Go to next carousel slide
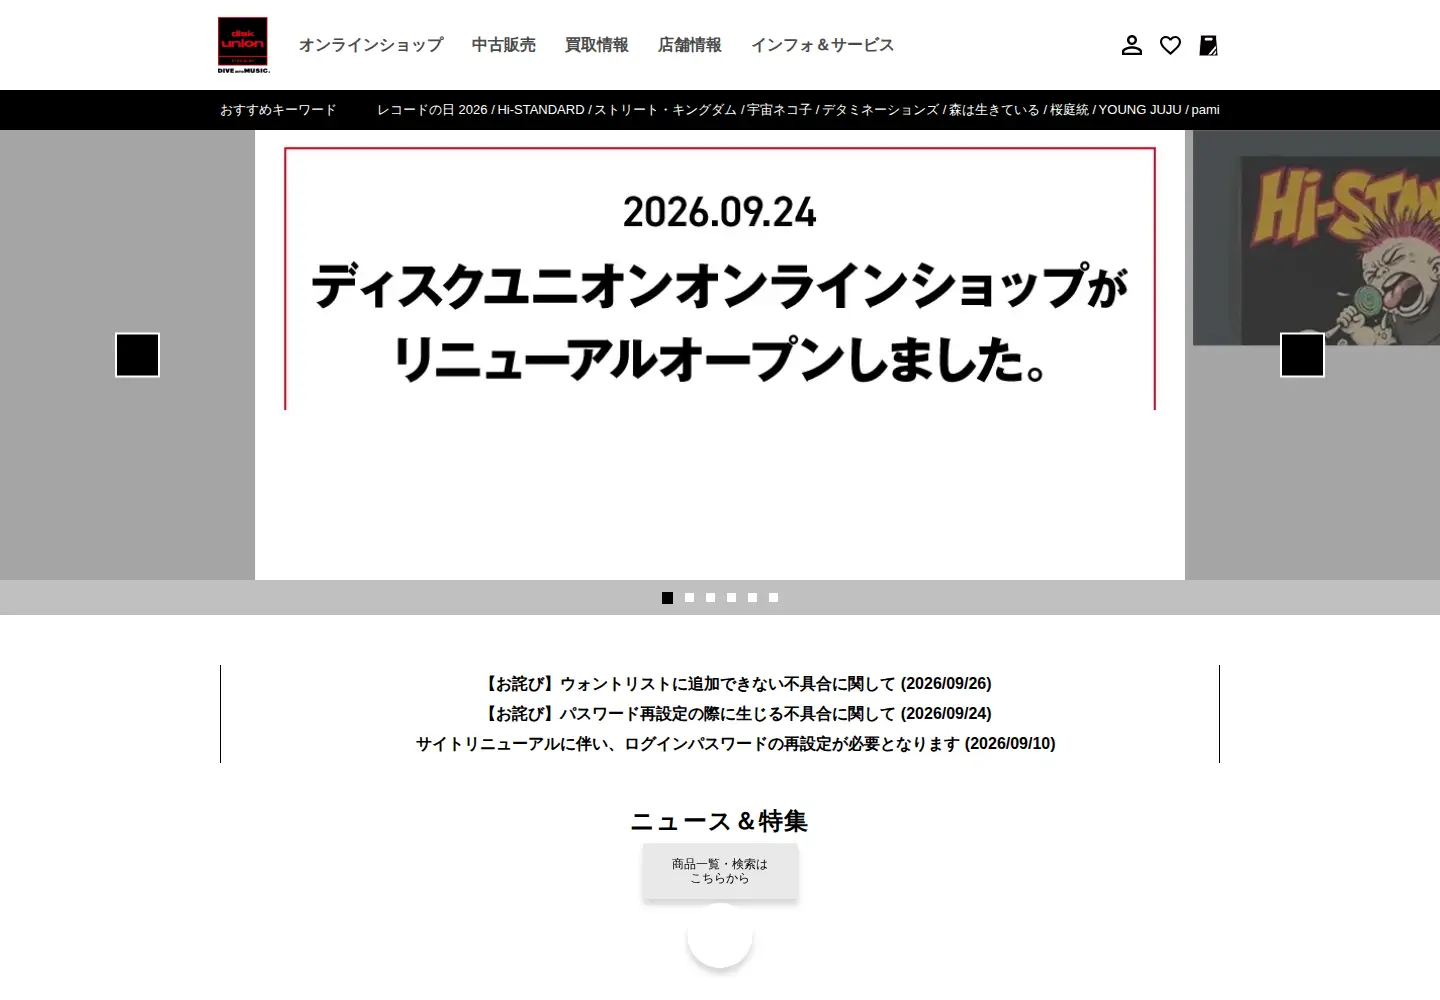The width and height of the screenshot is (1440, 1000). [x=1302, y=355]
